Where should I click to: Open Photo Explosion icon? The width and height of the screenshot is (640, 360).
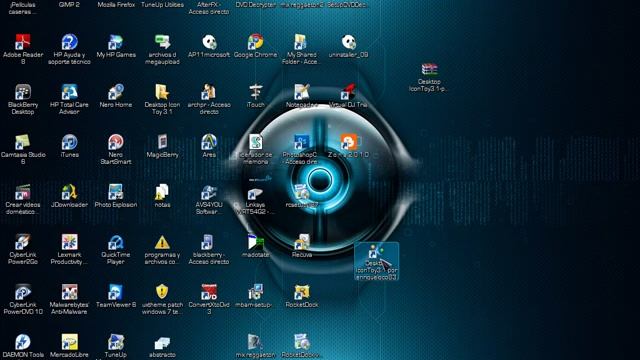point(116,192)
